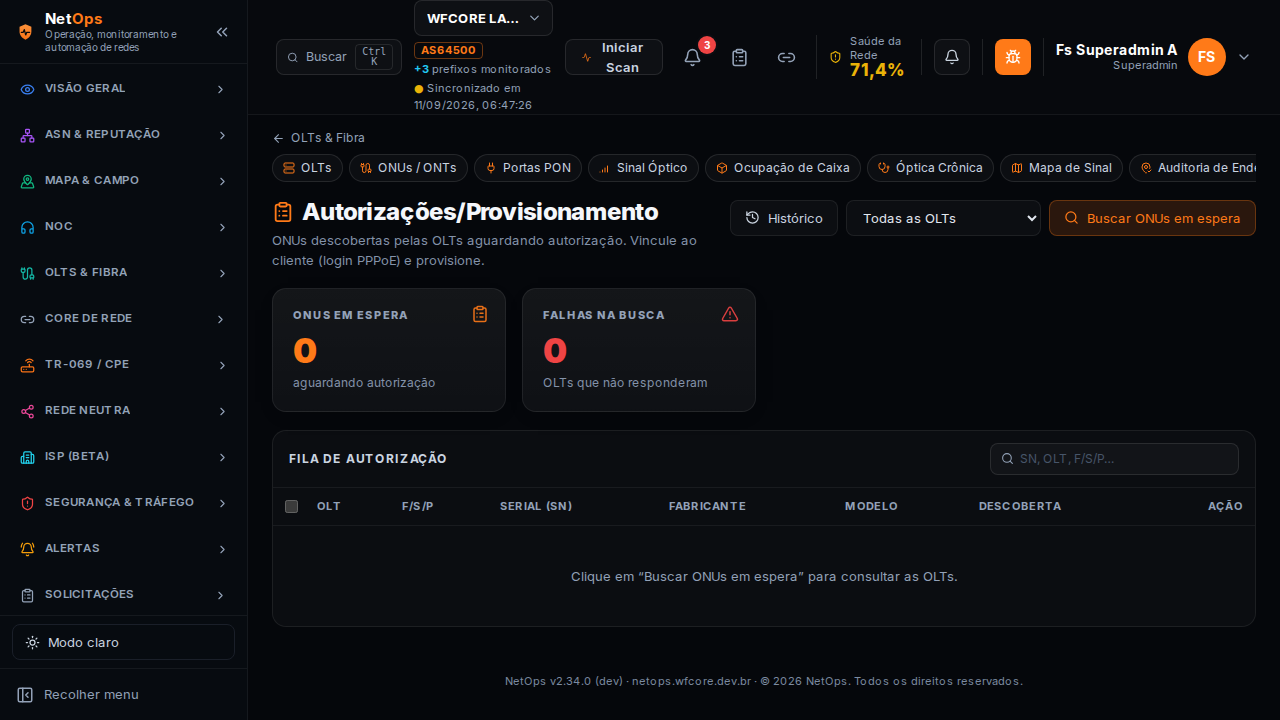Screen dimensions: 1280x720
Task: Collapse sidebar using double-chevron icon
Action: (222, 32)
